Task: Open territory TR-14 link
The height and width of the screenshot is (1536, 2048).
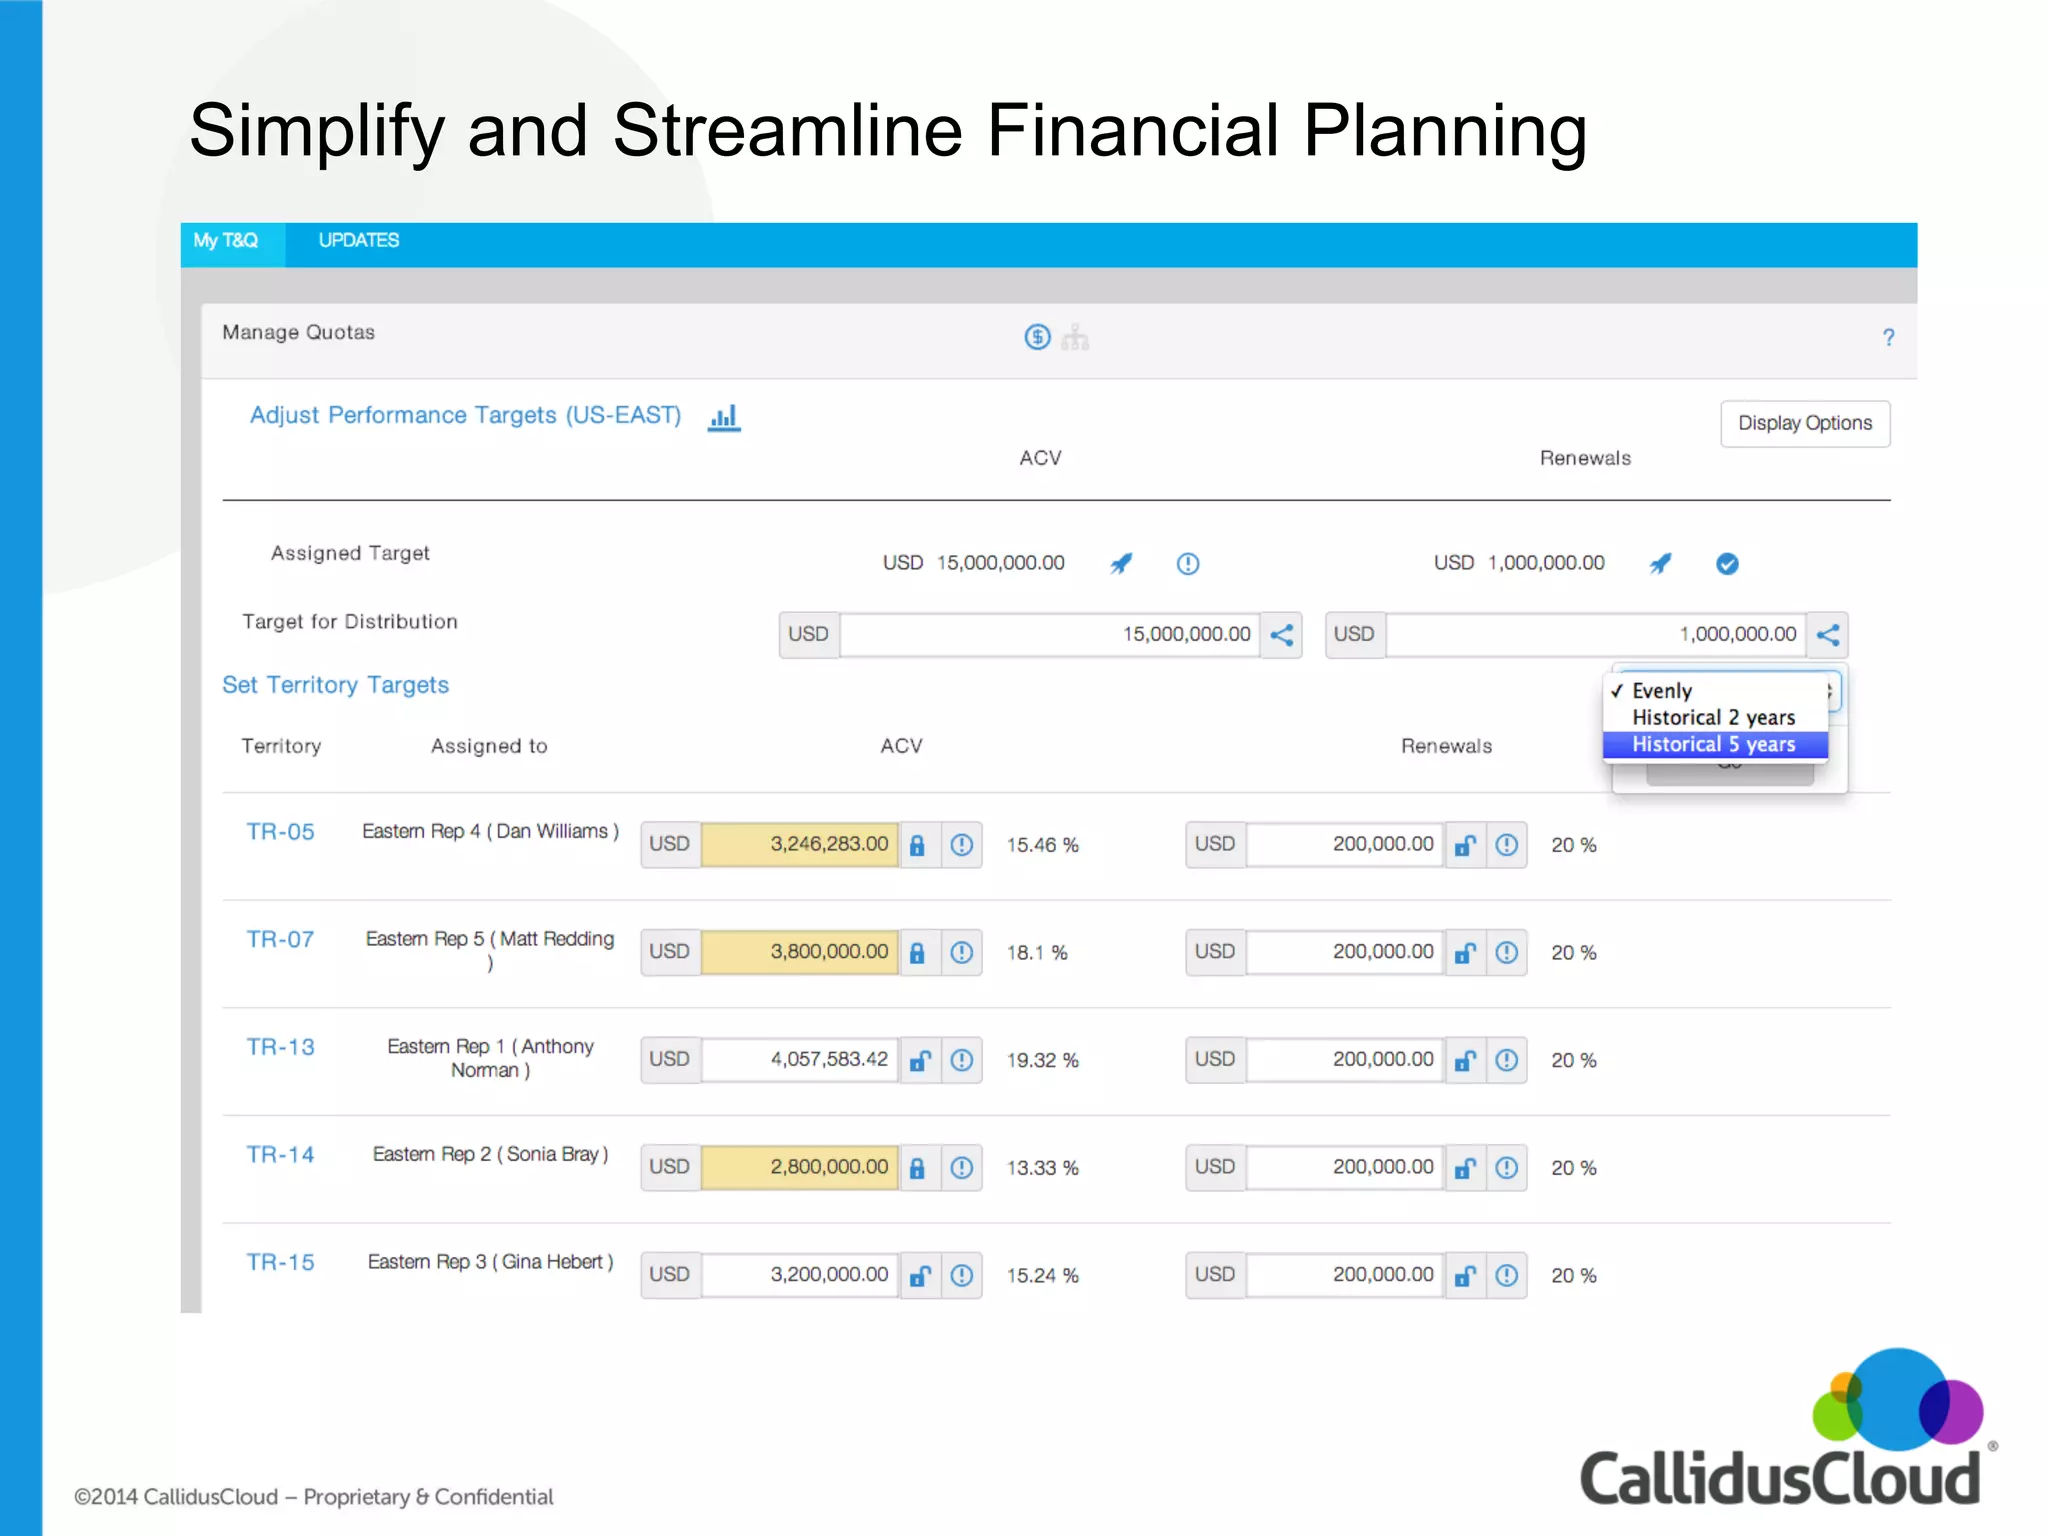Action: coord(280,1155)
